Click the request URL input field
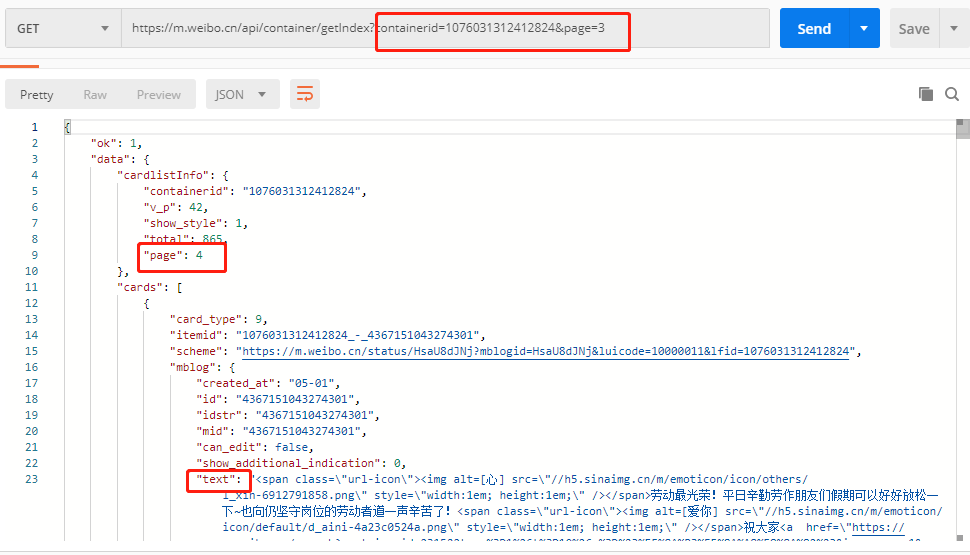Screen dimensions: 970x555 [x=445, y=28]
